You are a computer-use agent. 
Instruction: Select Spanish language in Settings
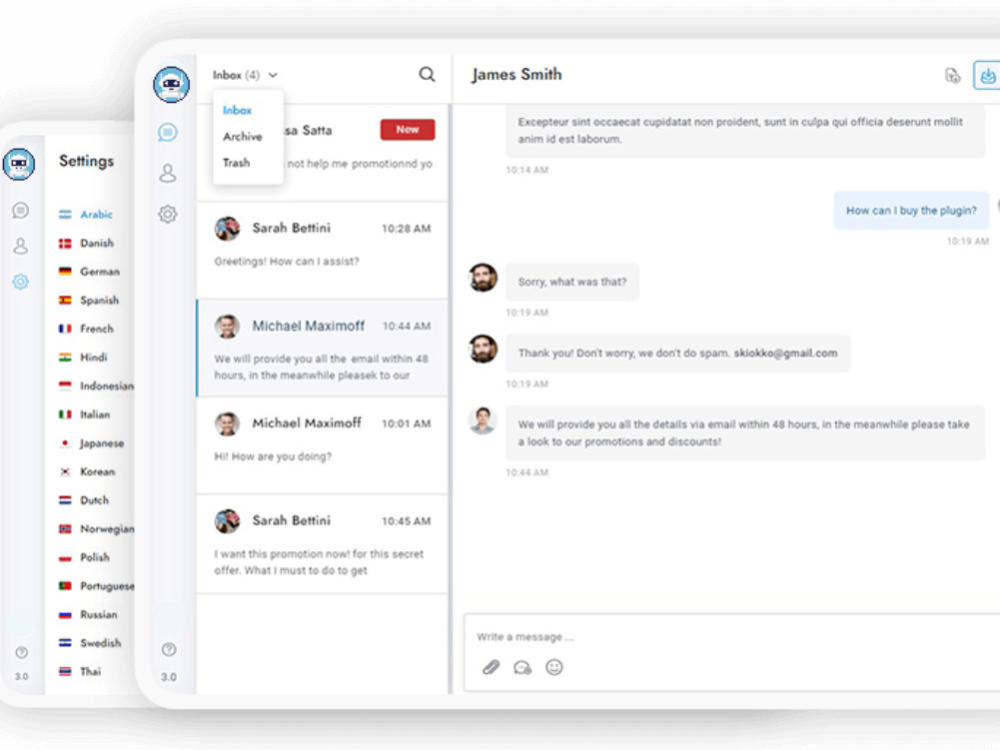point(89,300)
